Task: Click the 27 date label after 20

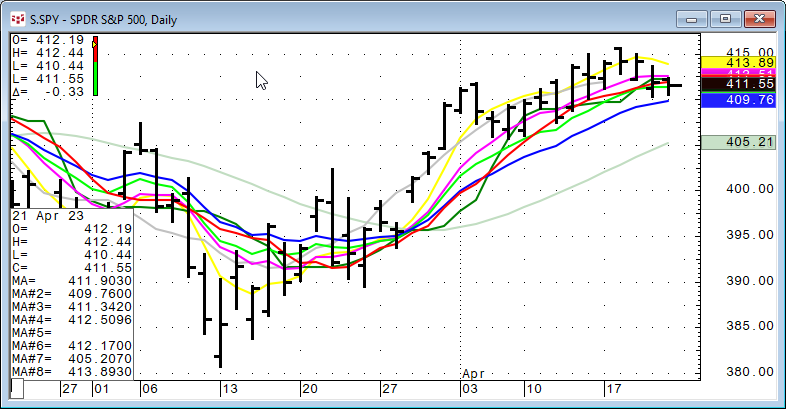Action: pos(389,389)
